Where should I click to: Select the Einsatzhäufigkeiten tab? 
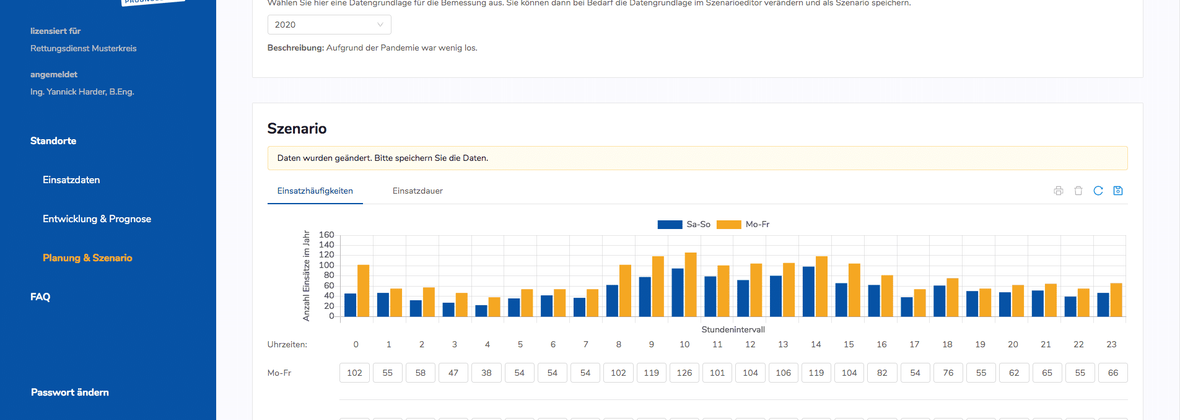(x=315, y=191)
